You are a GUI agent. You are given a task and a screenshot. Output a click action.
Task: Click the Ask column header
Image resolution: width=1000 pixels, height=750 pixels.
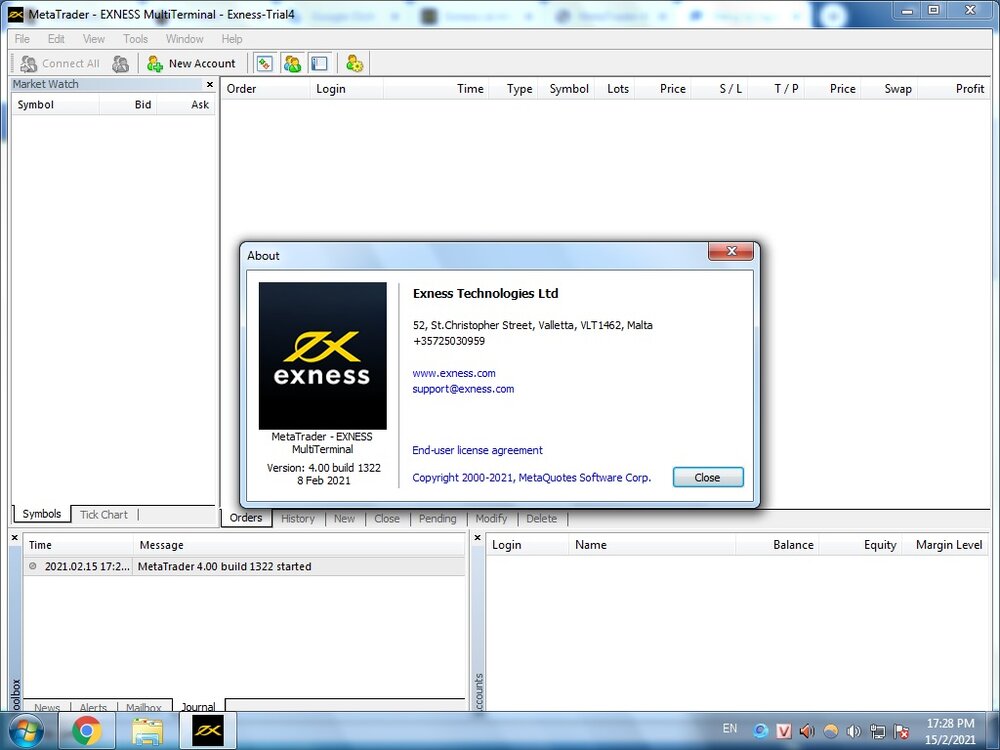pyautogui.click(x=186, y=105)
